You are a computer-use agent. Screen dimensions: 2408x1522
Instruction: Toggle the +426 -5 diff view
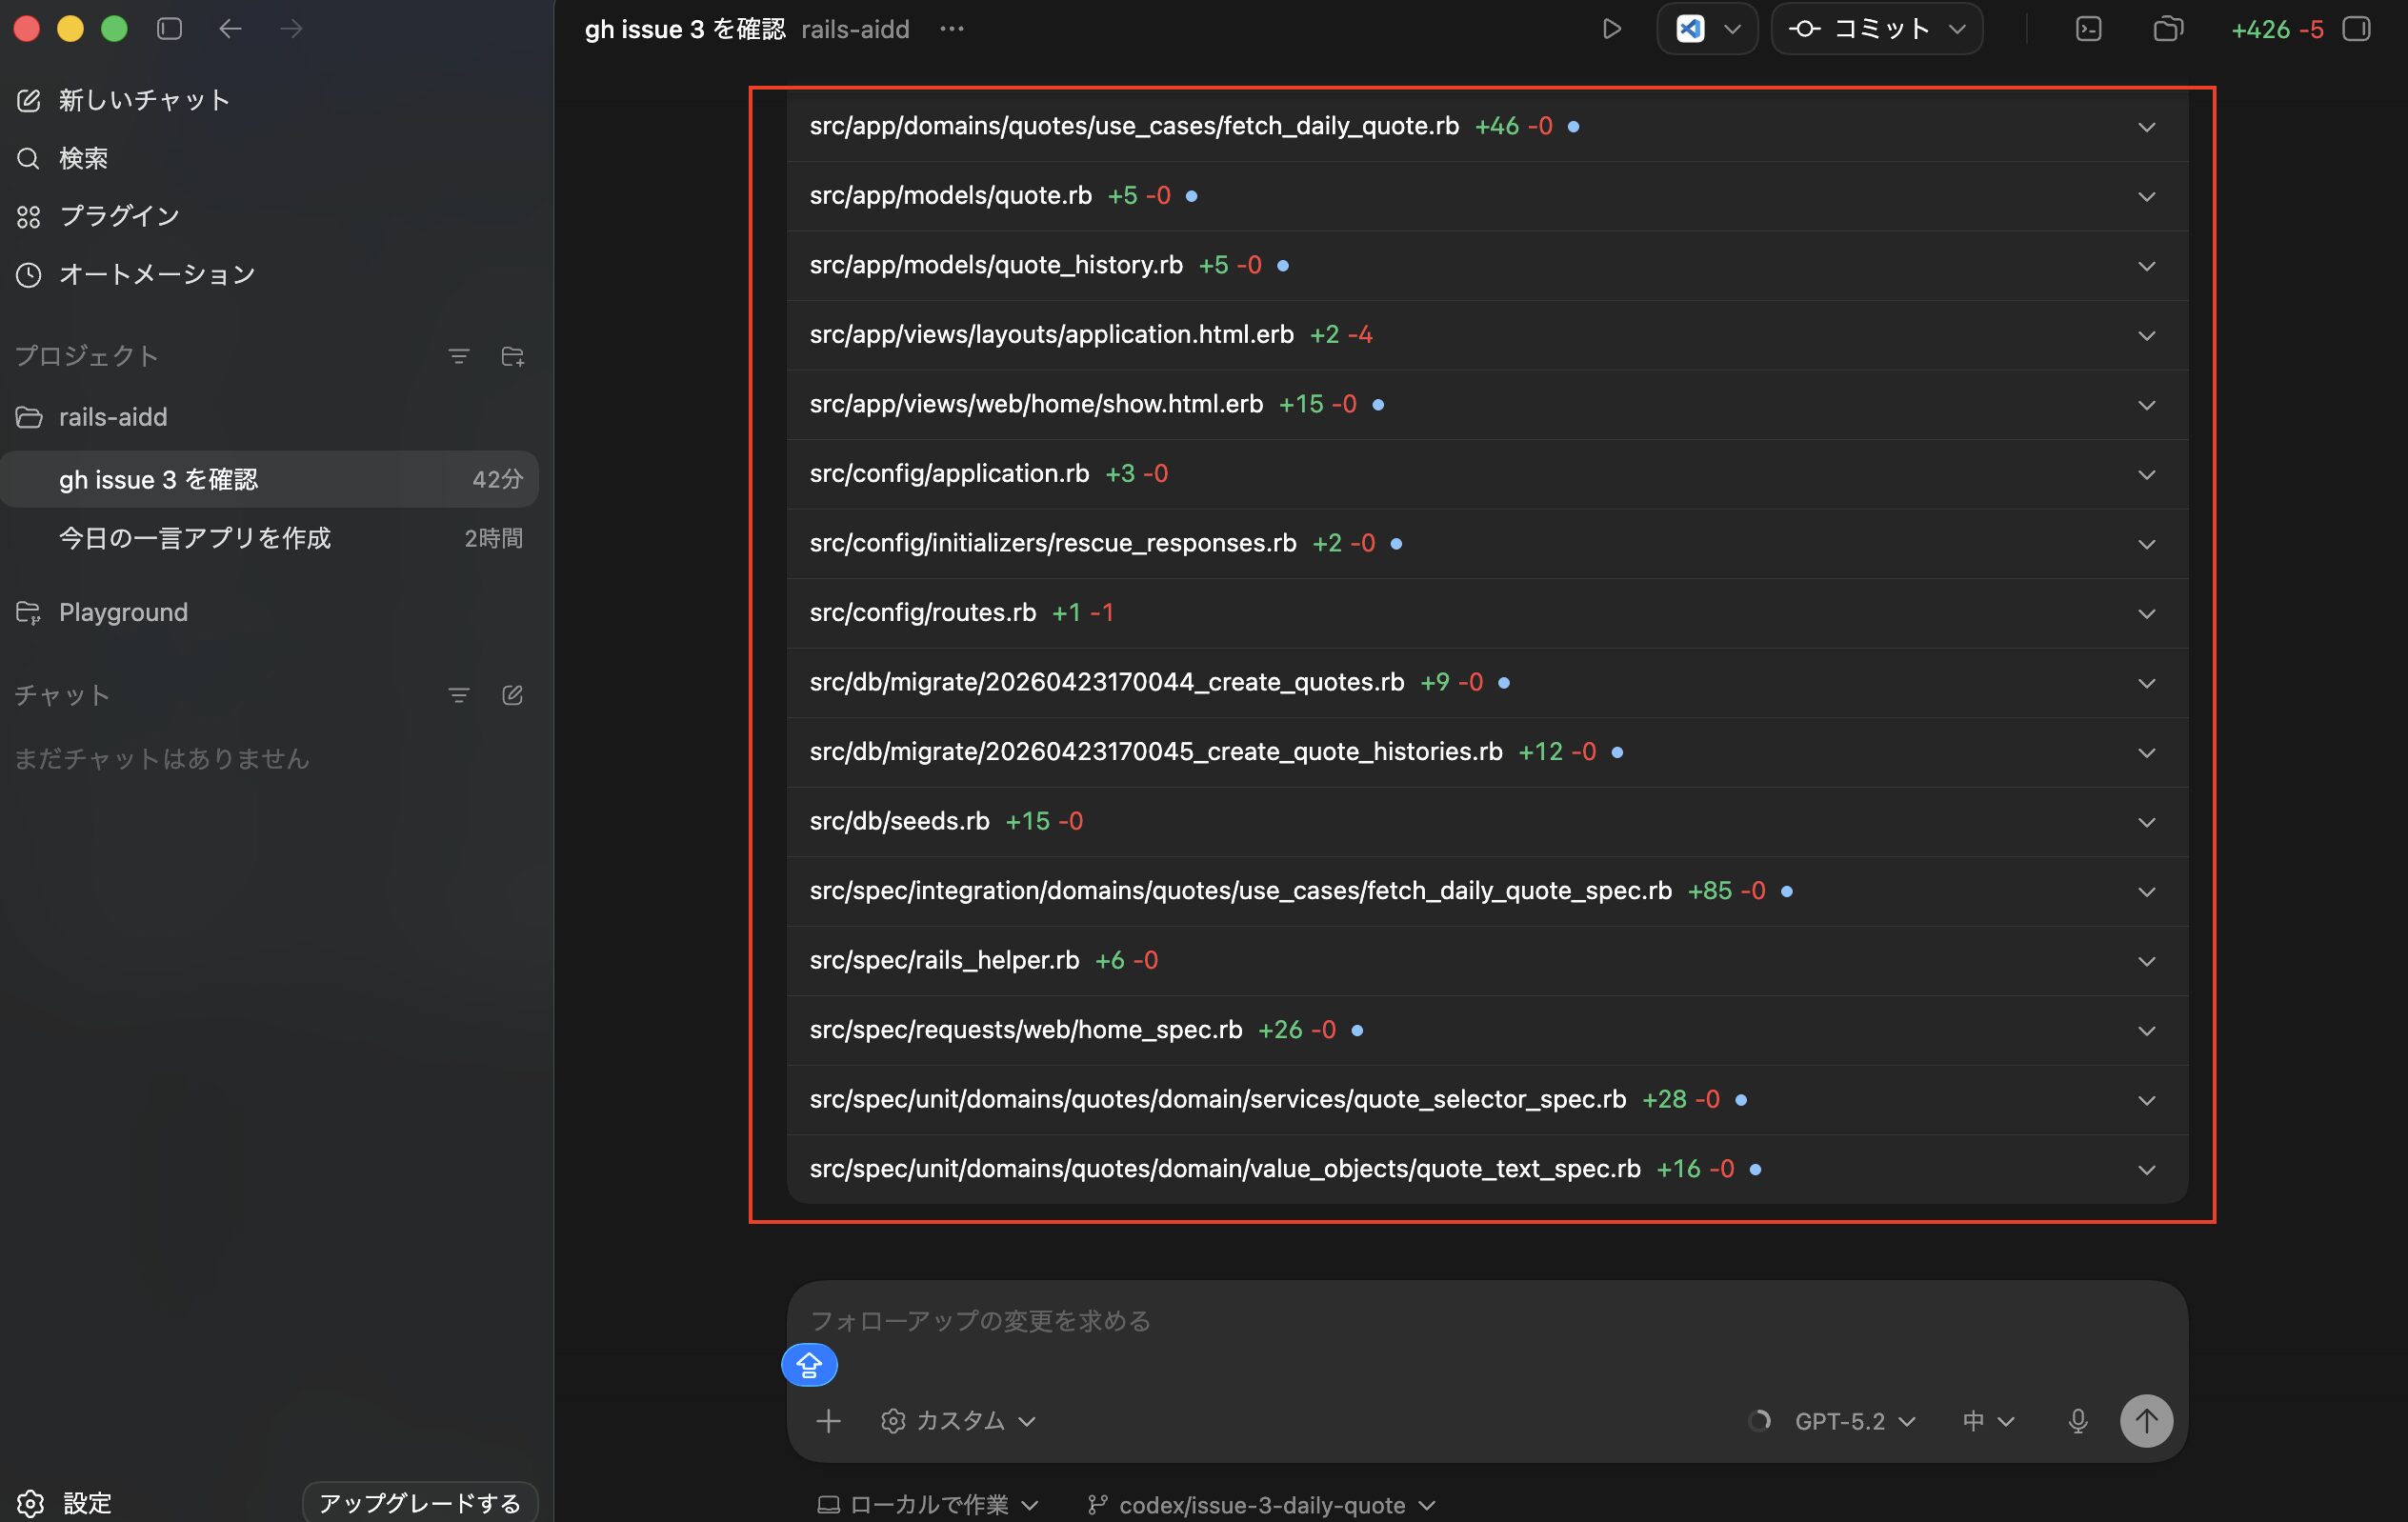2277,29
